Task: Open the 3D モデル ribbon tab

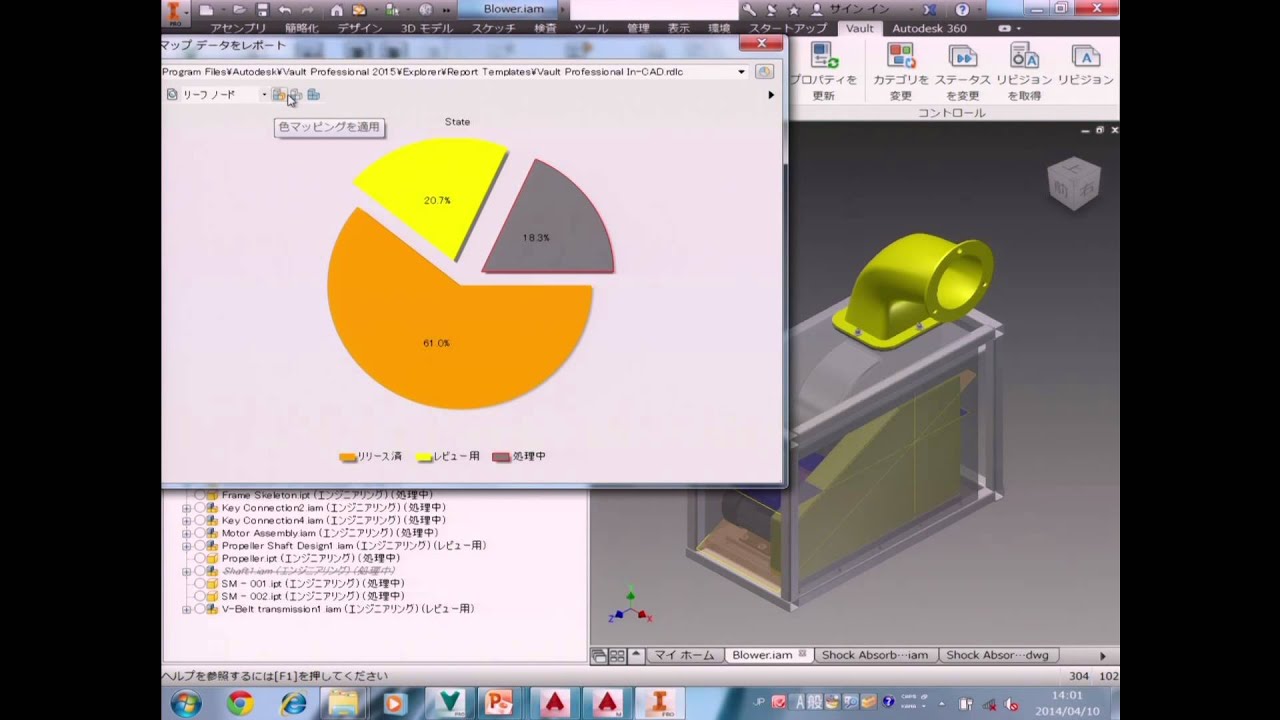Action: [427, 28]
